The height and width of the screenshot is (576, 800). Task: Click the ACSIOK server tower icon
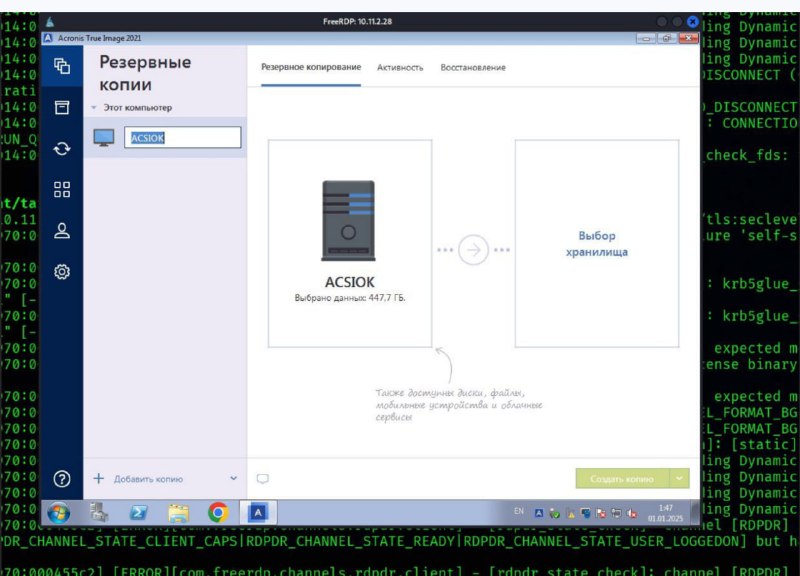click(348, 220)
